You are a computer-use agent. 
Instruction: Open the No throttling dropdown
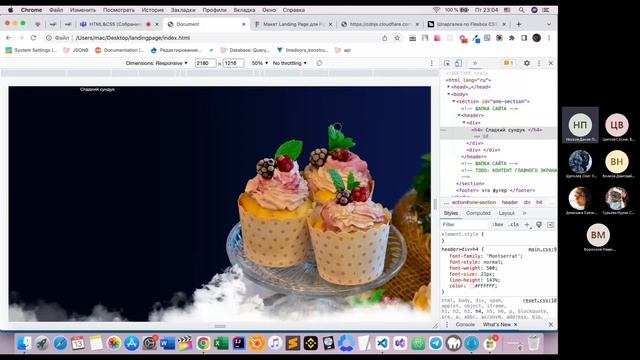click(290, 63)
